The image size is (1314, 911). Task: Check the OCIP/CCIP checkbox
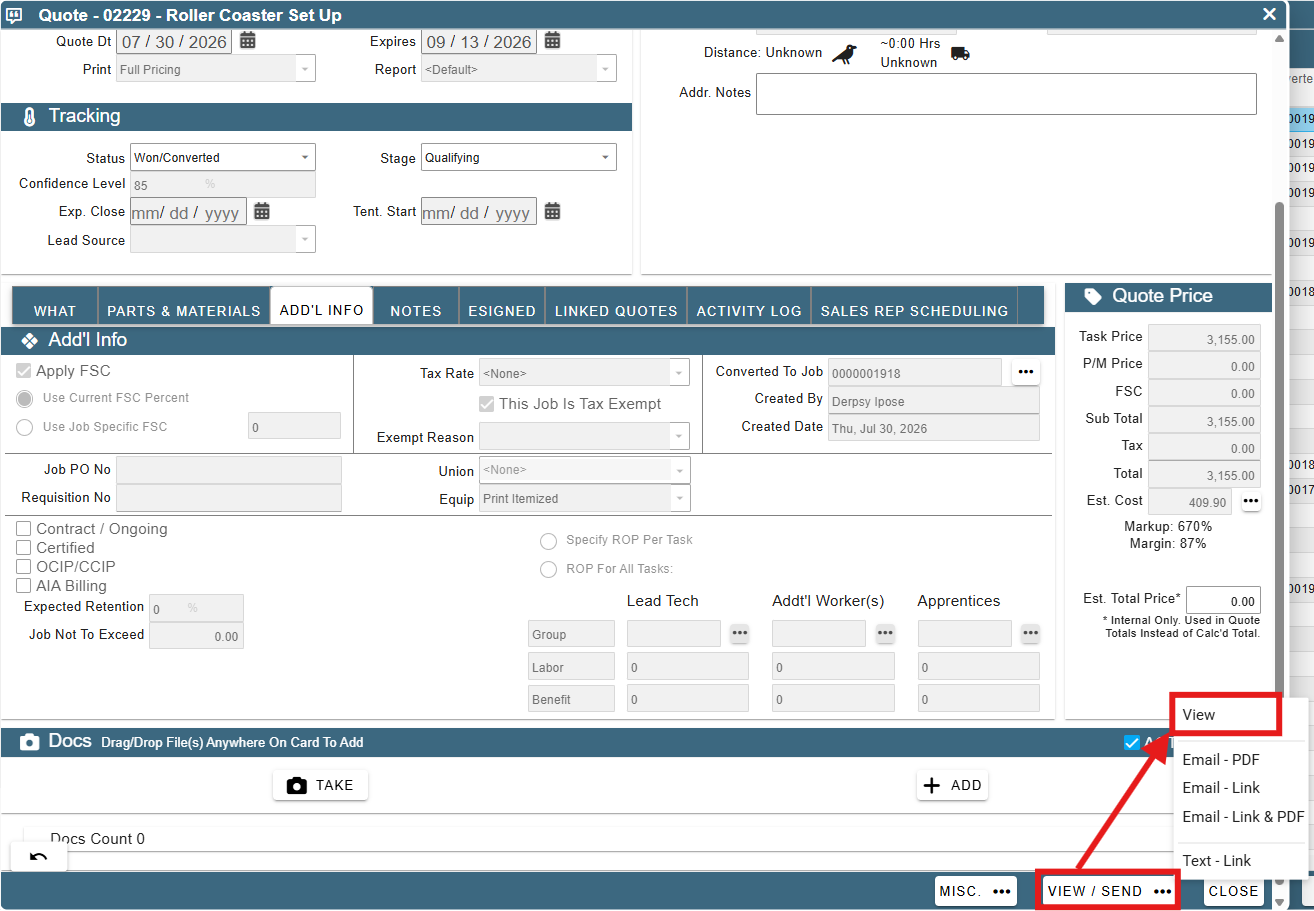(24, 567)
